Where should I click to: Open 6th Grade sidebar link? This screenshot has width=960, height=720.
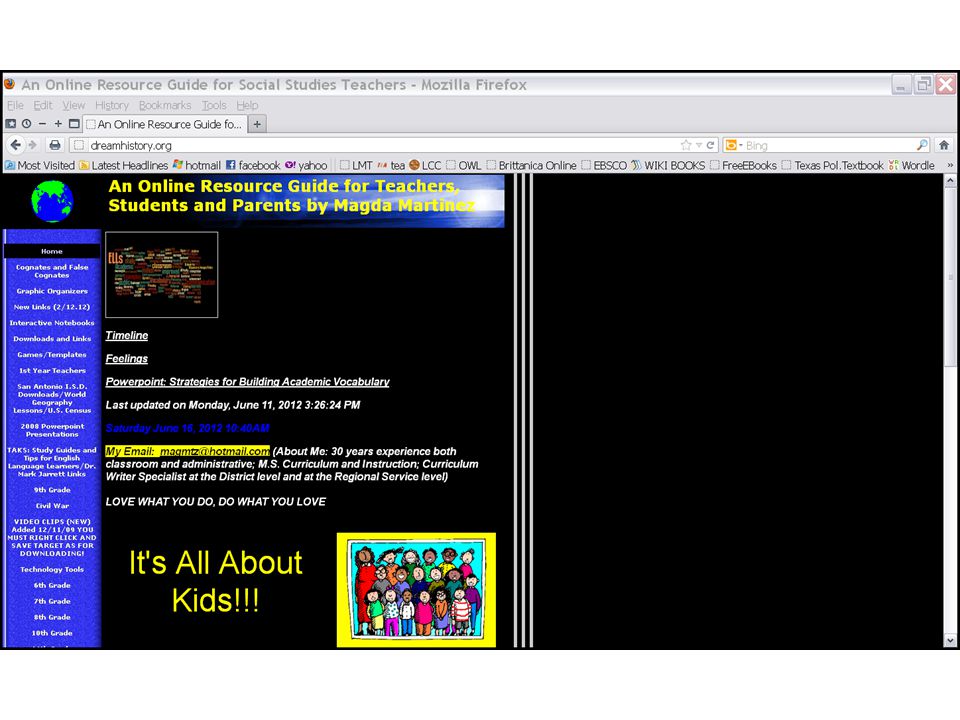point(52,585)
